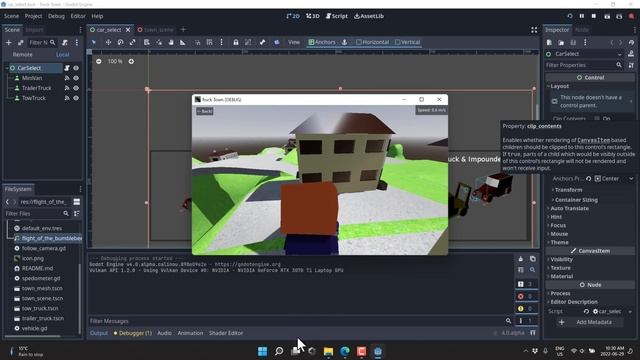640x360 pixels.
Task: Choose the Rotate Mode tool
Action: point(120,42)
